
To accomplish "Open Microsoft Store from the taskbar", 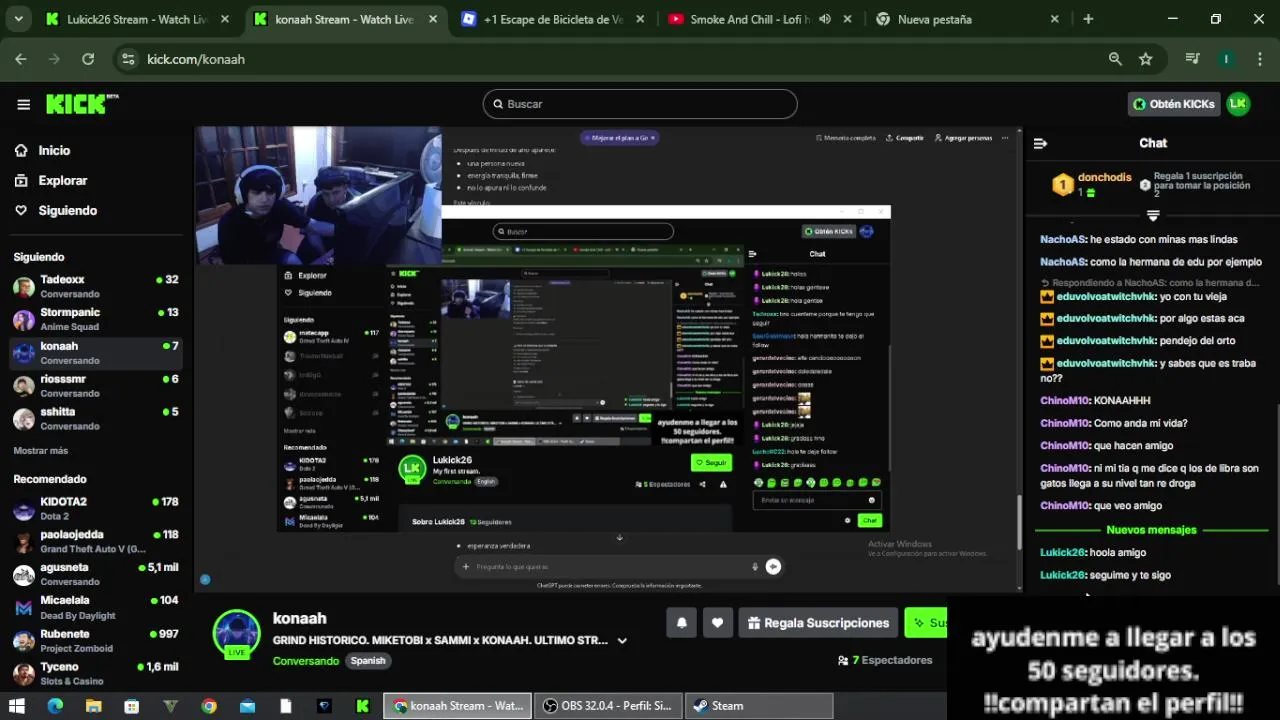I will click(x=131, y=706).
